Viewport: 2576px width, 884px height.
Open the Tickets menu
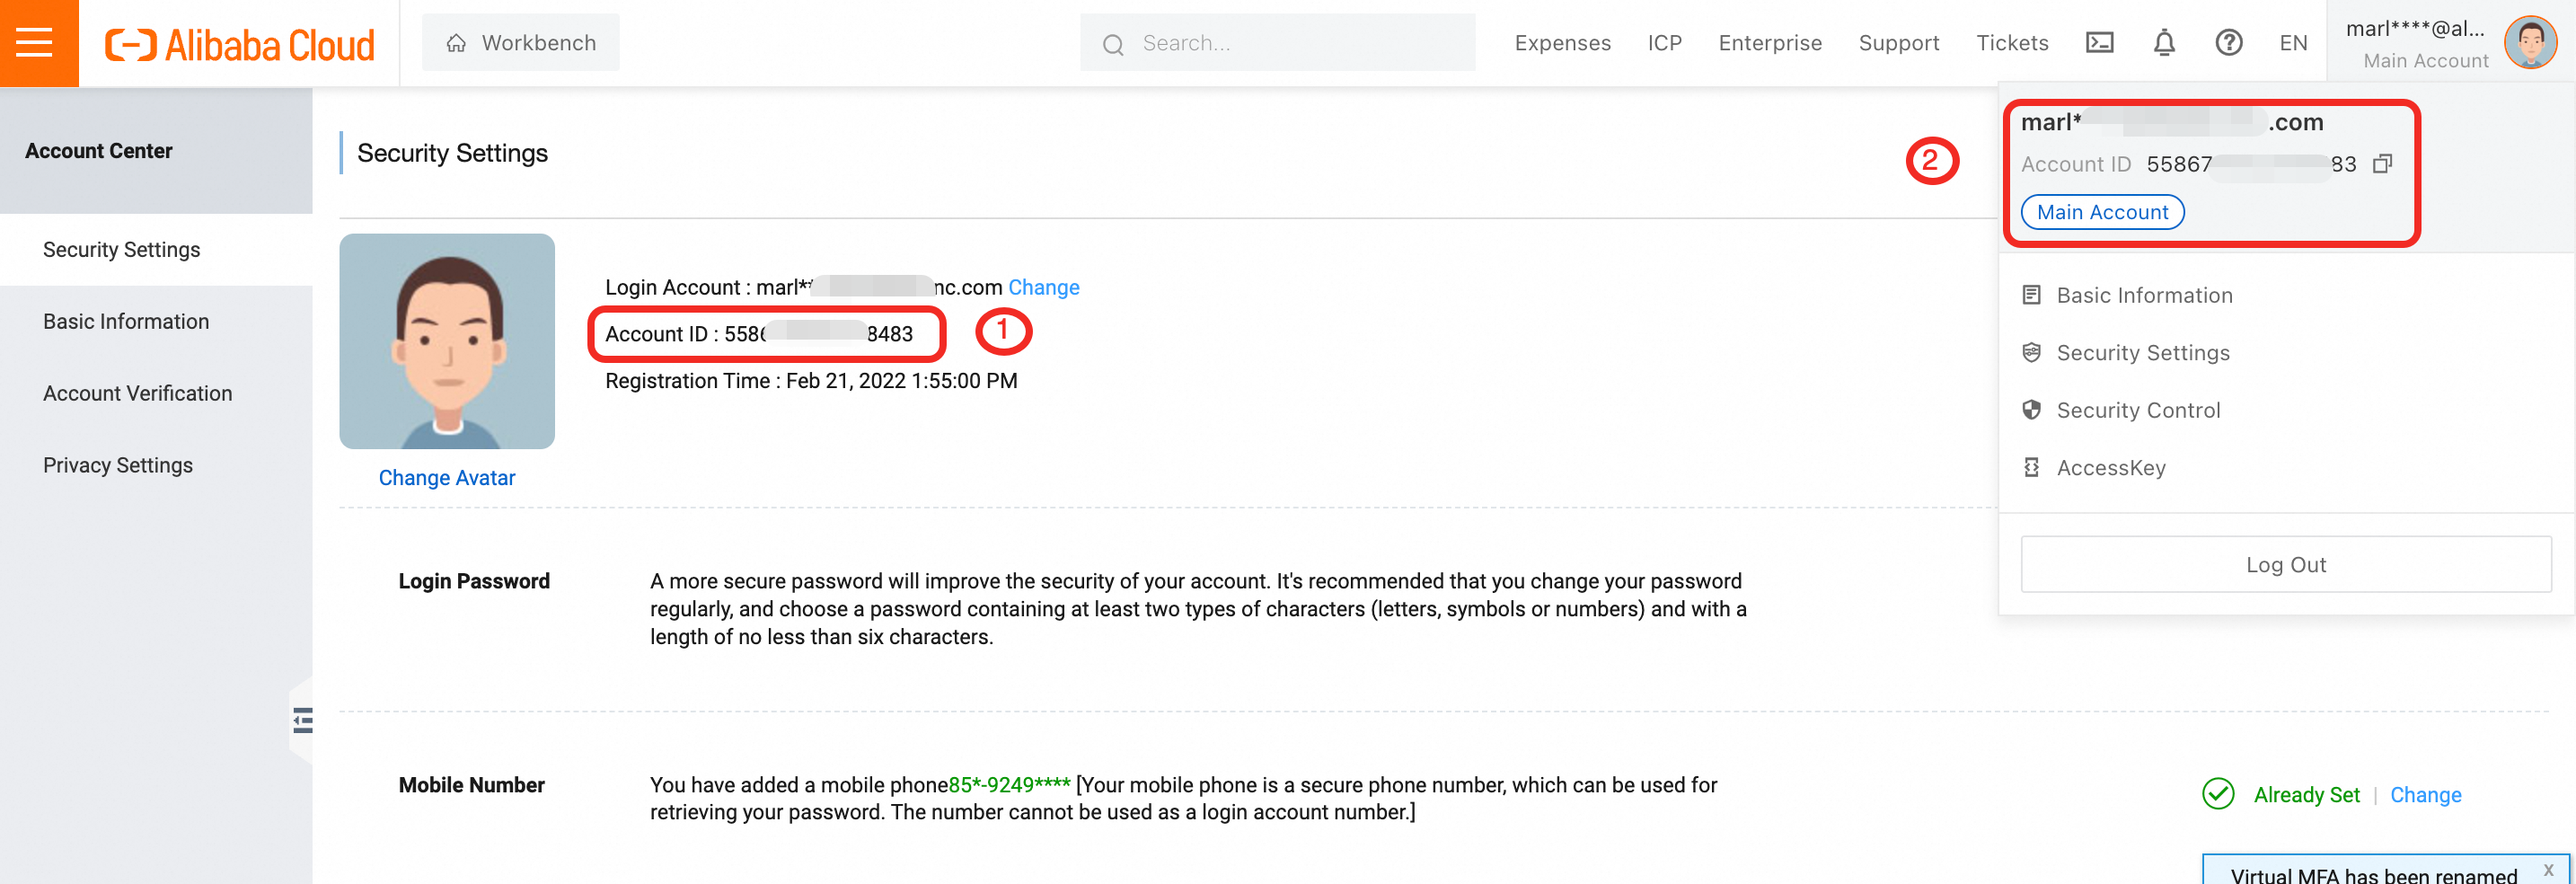[x=2012, y=43]
